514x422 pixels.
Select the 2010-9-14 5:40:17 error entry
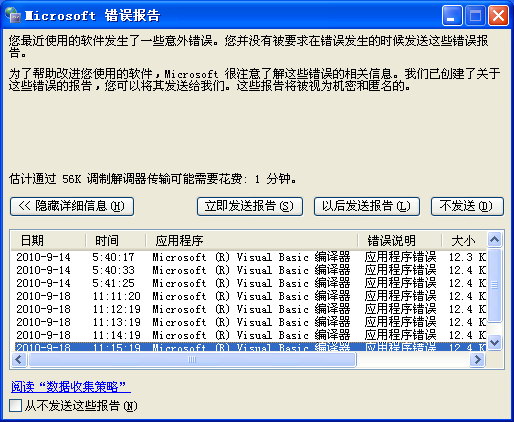coord(251,257)
